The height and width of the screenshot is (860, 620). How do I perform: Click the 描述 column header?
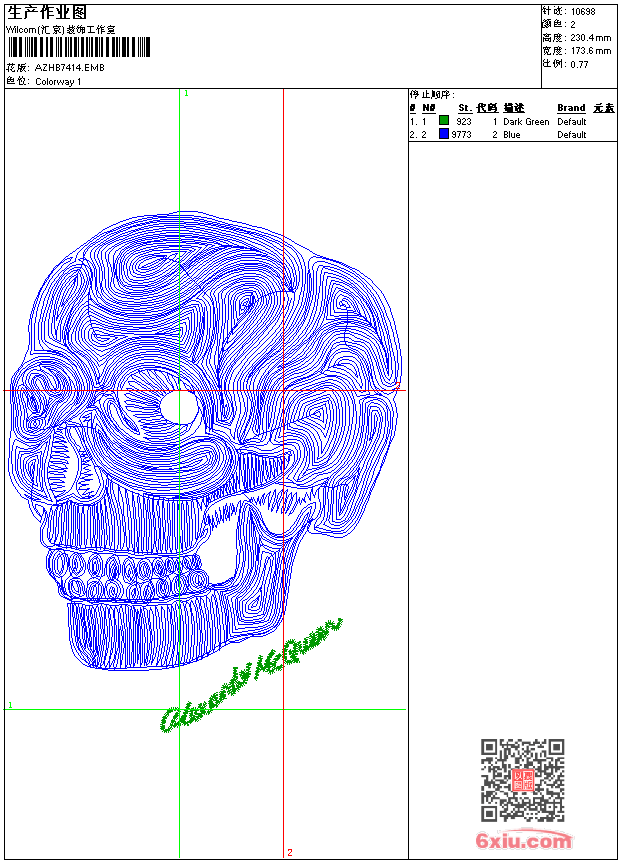point(513,108)
